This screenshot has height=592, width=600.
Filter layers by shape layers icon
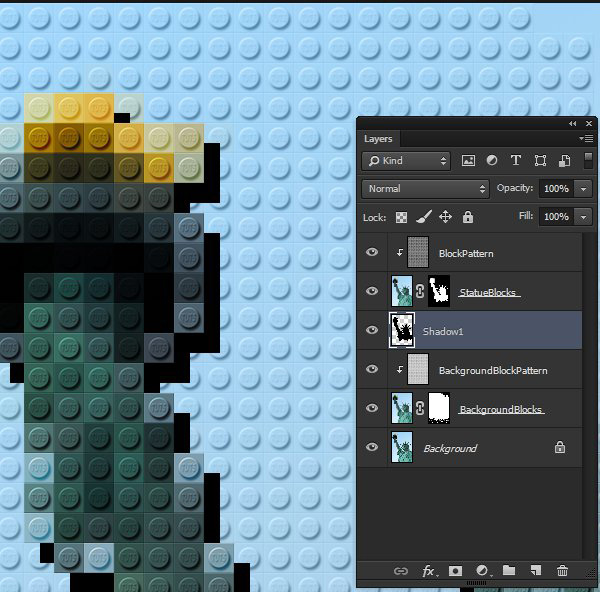[540, 160]
